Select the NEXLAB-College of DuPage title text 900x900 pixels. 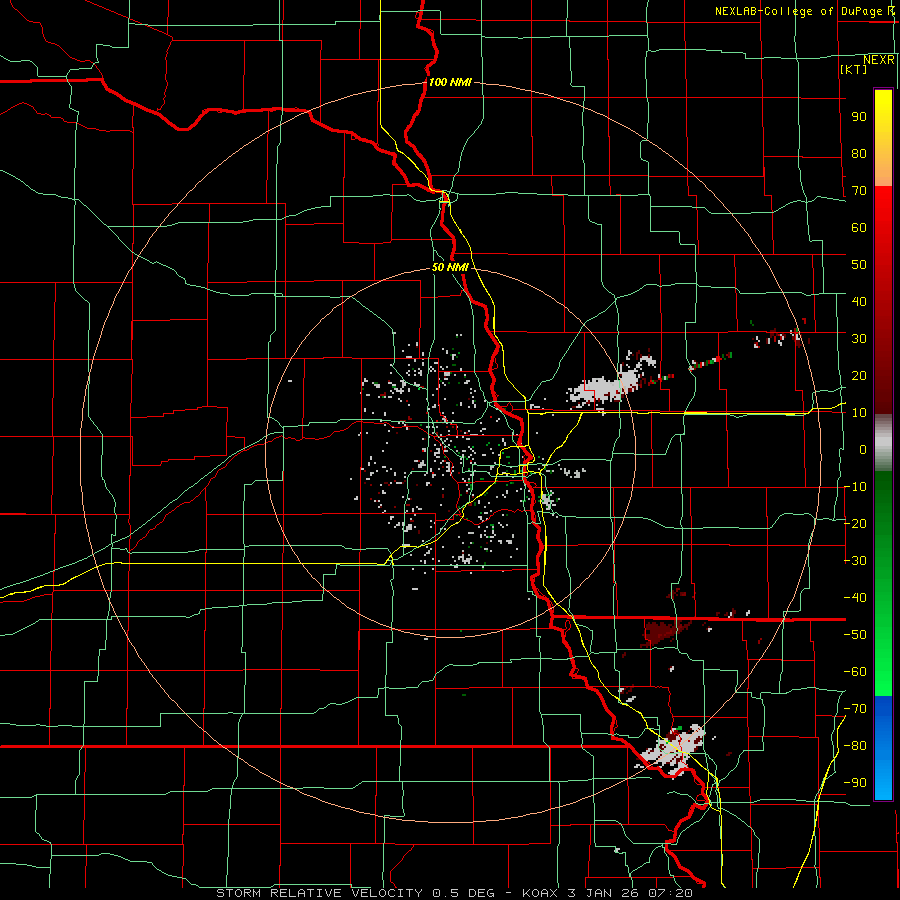pos(800,11)
